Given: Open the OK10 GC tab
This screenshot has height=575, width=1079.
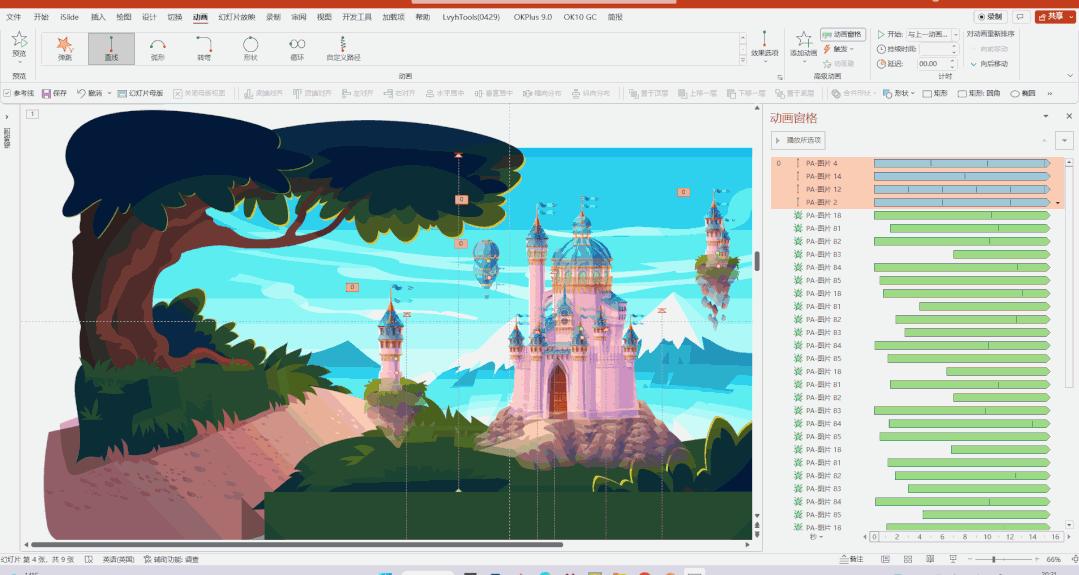Looking at the screenshot, I should (580, 17).
